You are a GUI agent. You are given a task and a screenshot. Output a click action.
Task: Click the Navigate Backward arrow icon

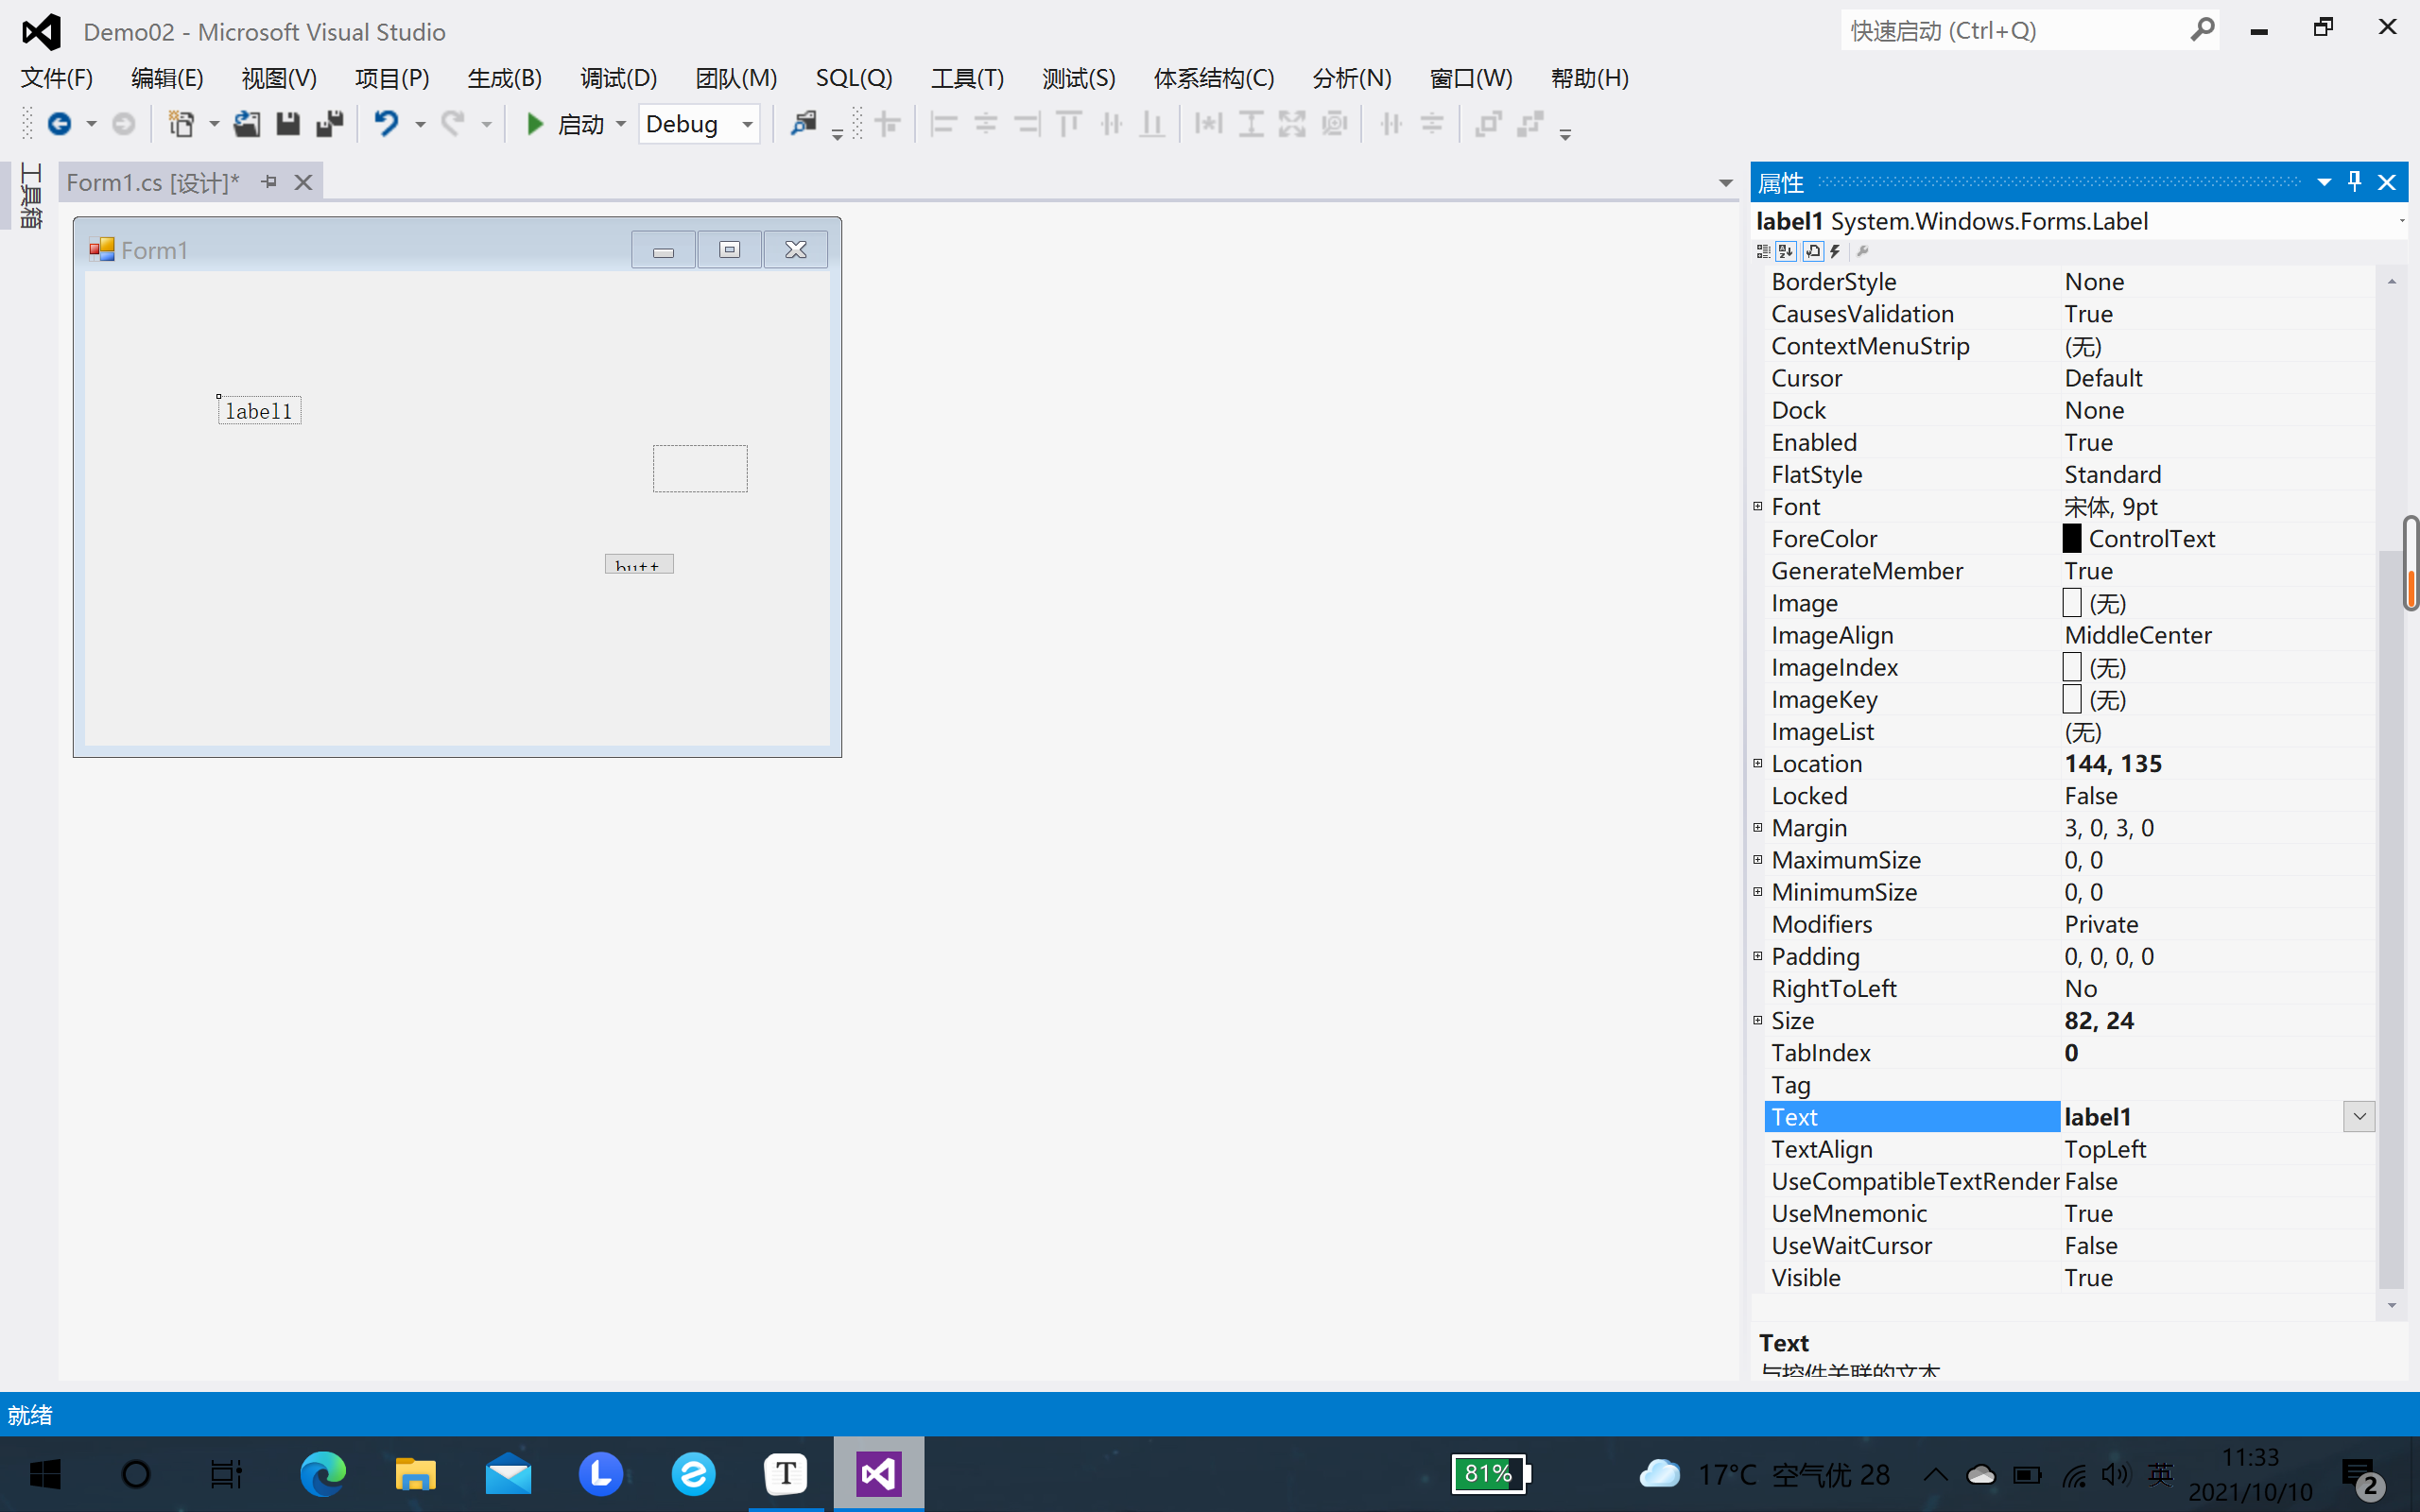[x=59, y=124]
